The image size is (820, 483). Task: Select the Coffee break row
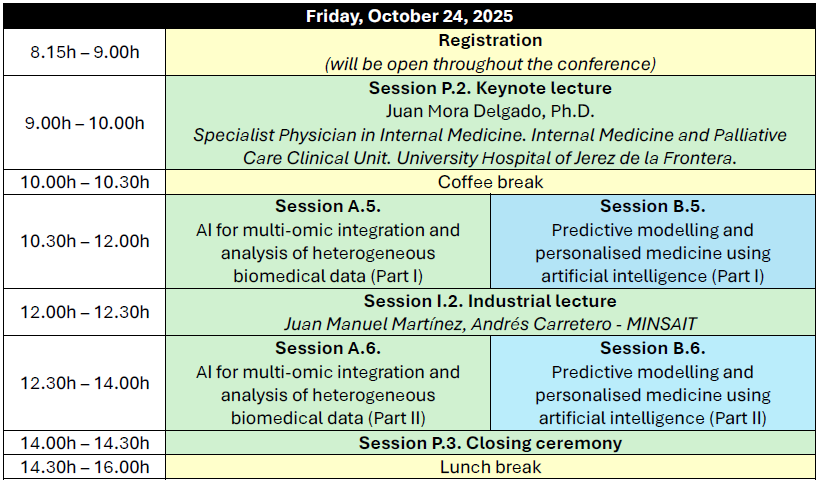click(x=490, y=182)
